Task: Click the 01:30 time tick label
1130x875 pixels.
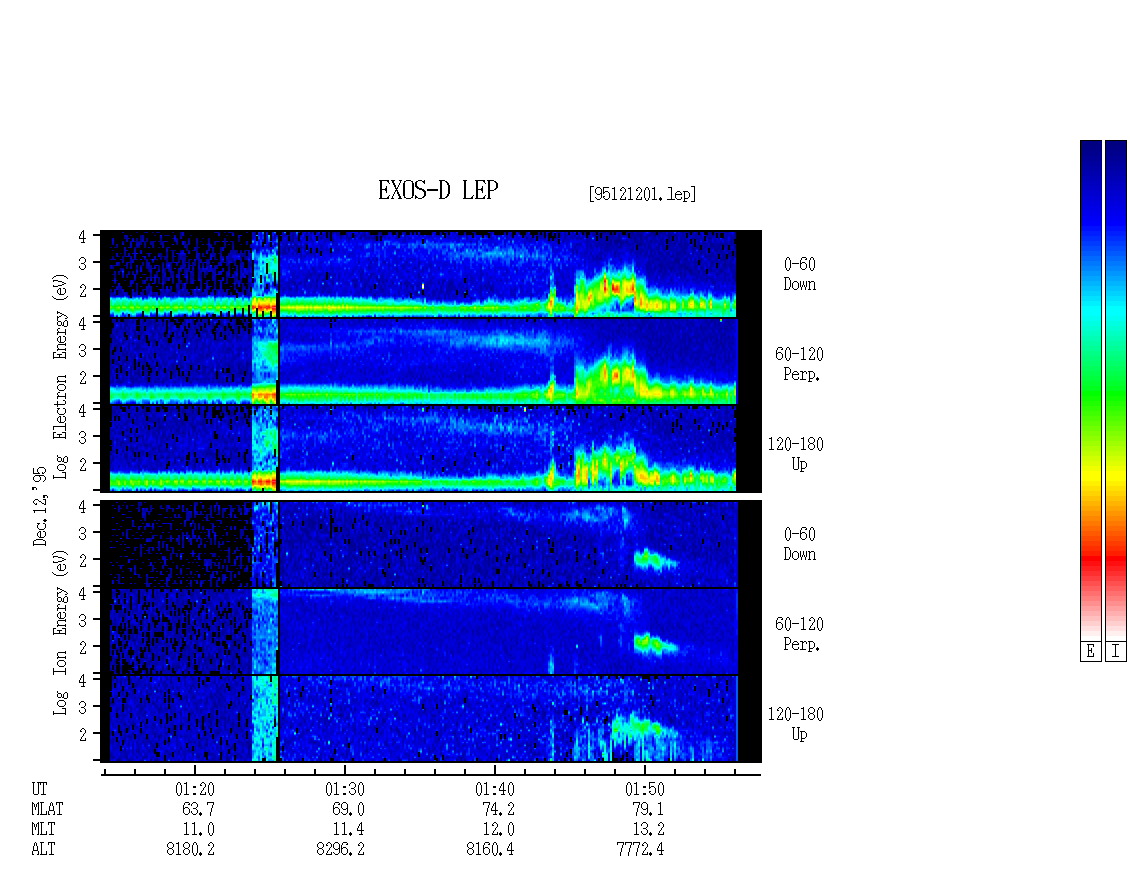Action: 344,789
